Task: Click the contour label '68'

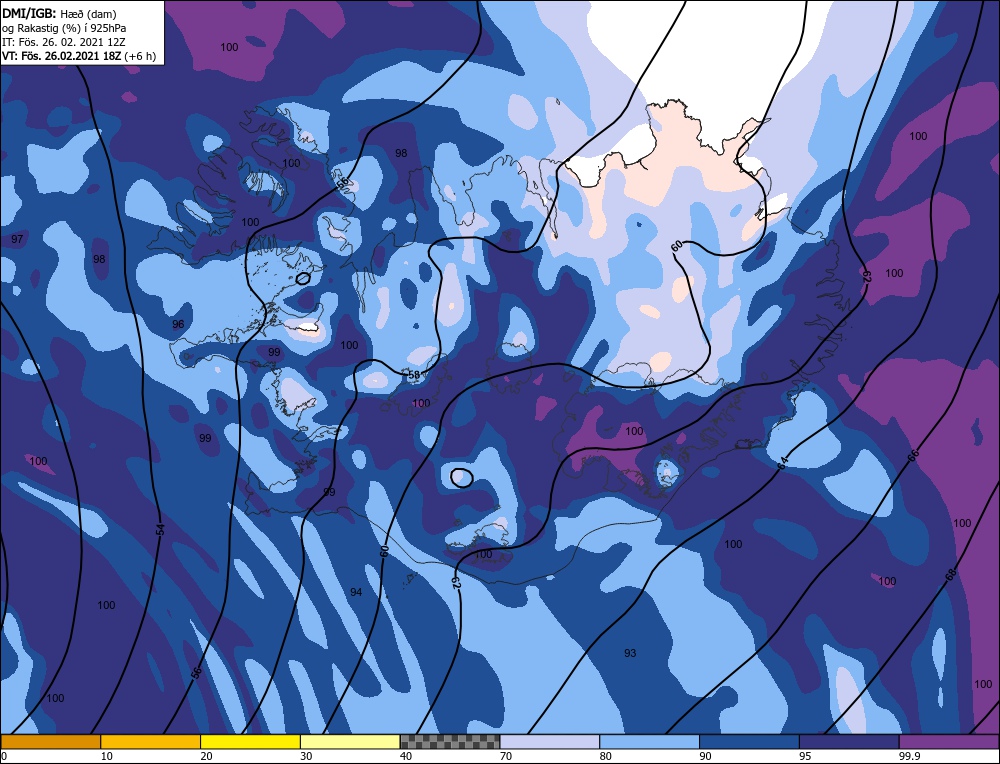Action: click(x=950, y=575)
